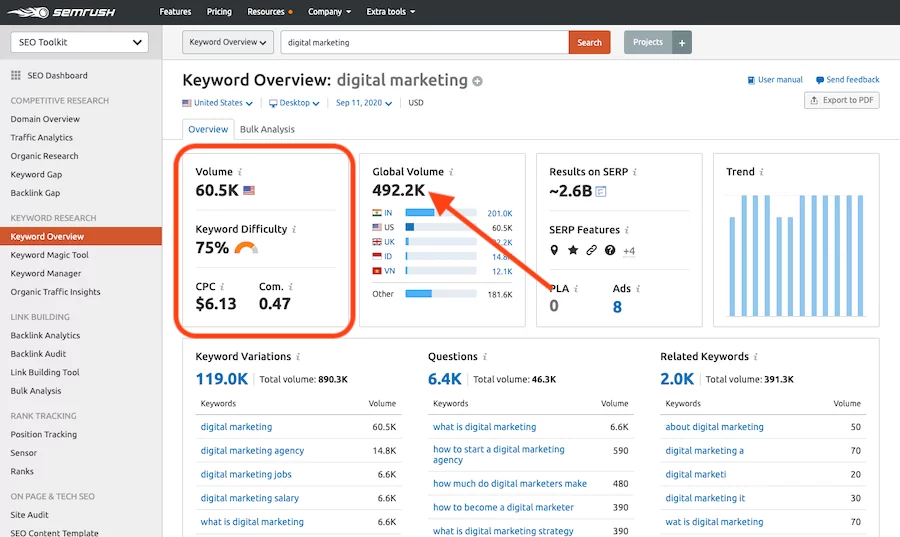
Task: Open the about digital marketing related keyword
Action: pyautogui.click(x=714, y=427)
